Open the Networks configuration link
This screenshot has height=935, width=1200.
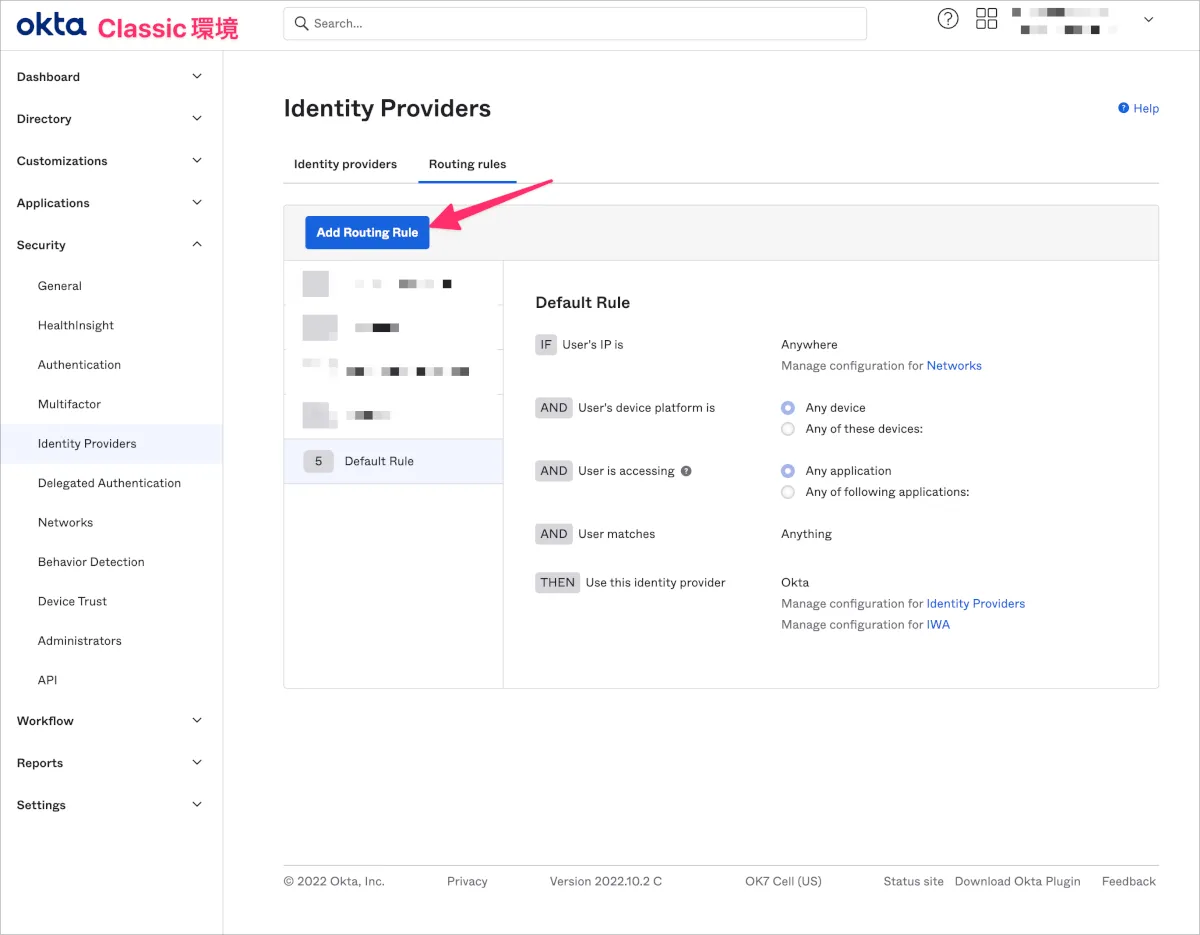[x=954, y=366]
